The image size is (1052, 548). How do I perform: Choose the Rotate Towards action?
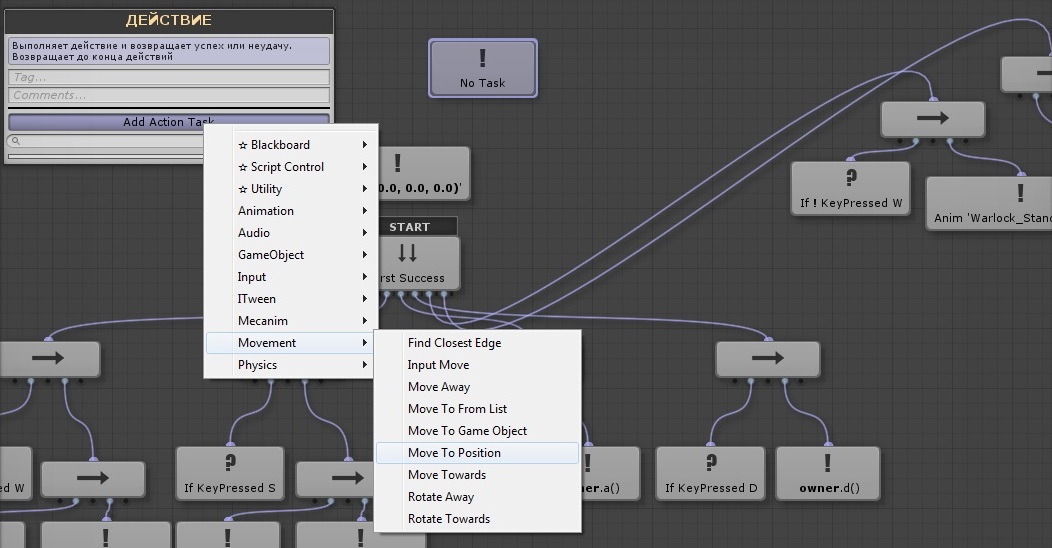(477, 518)
